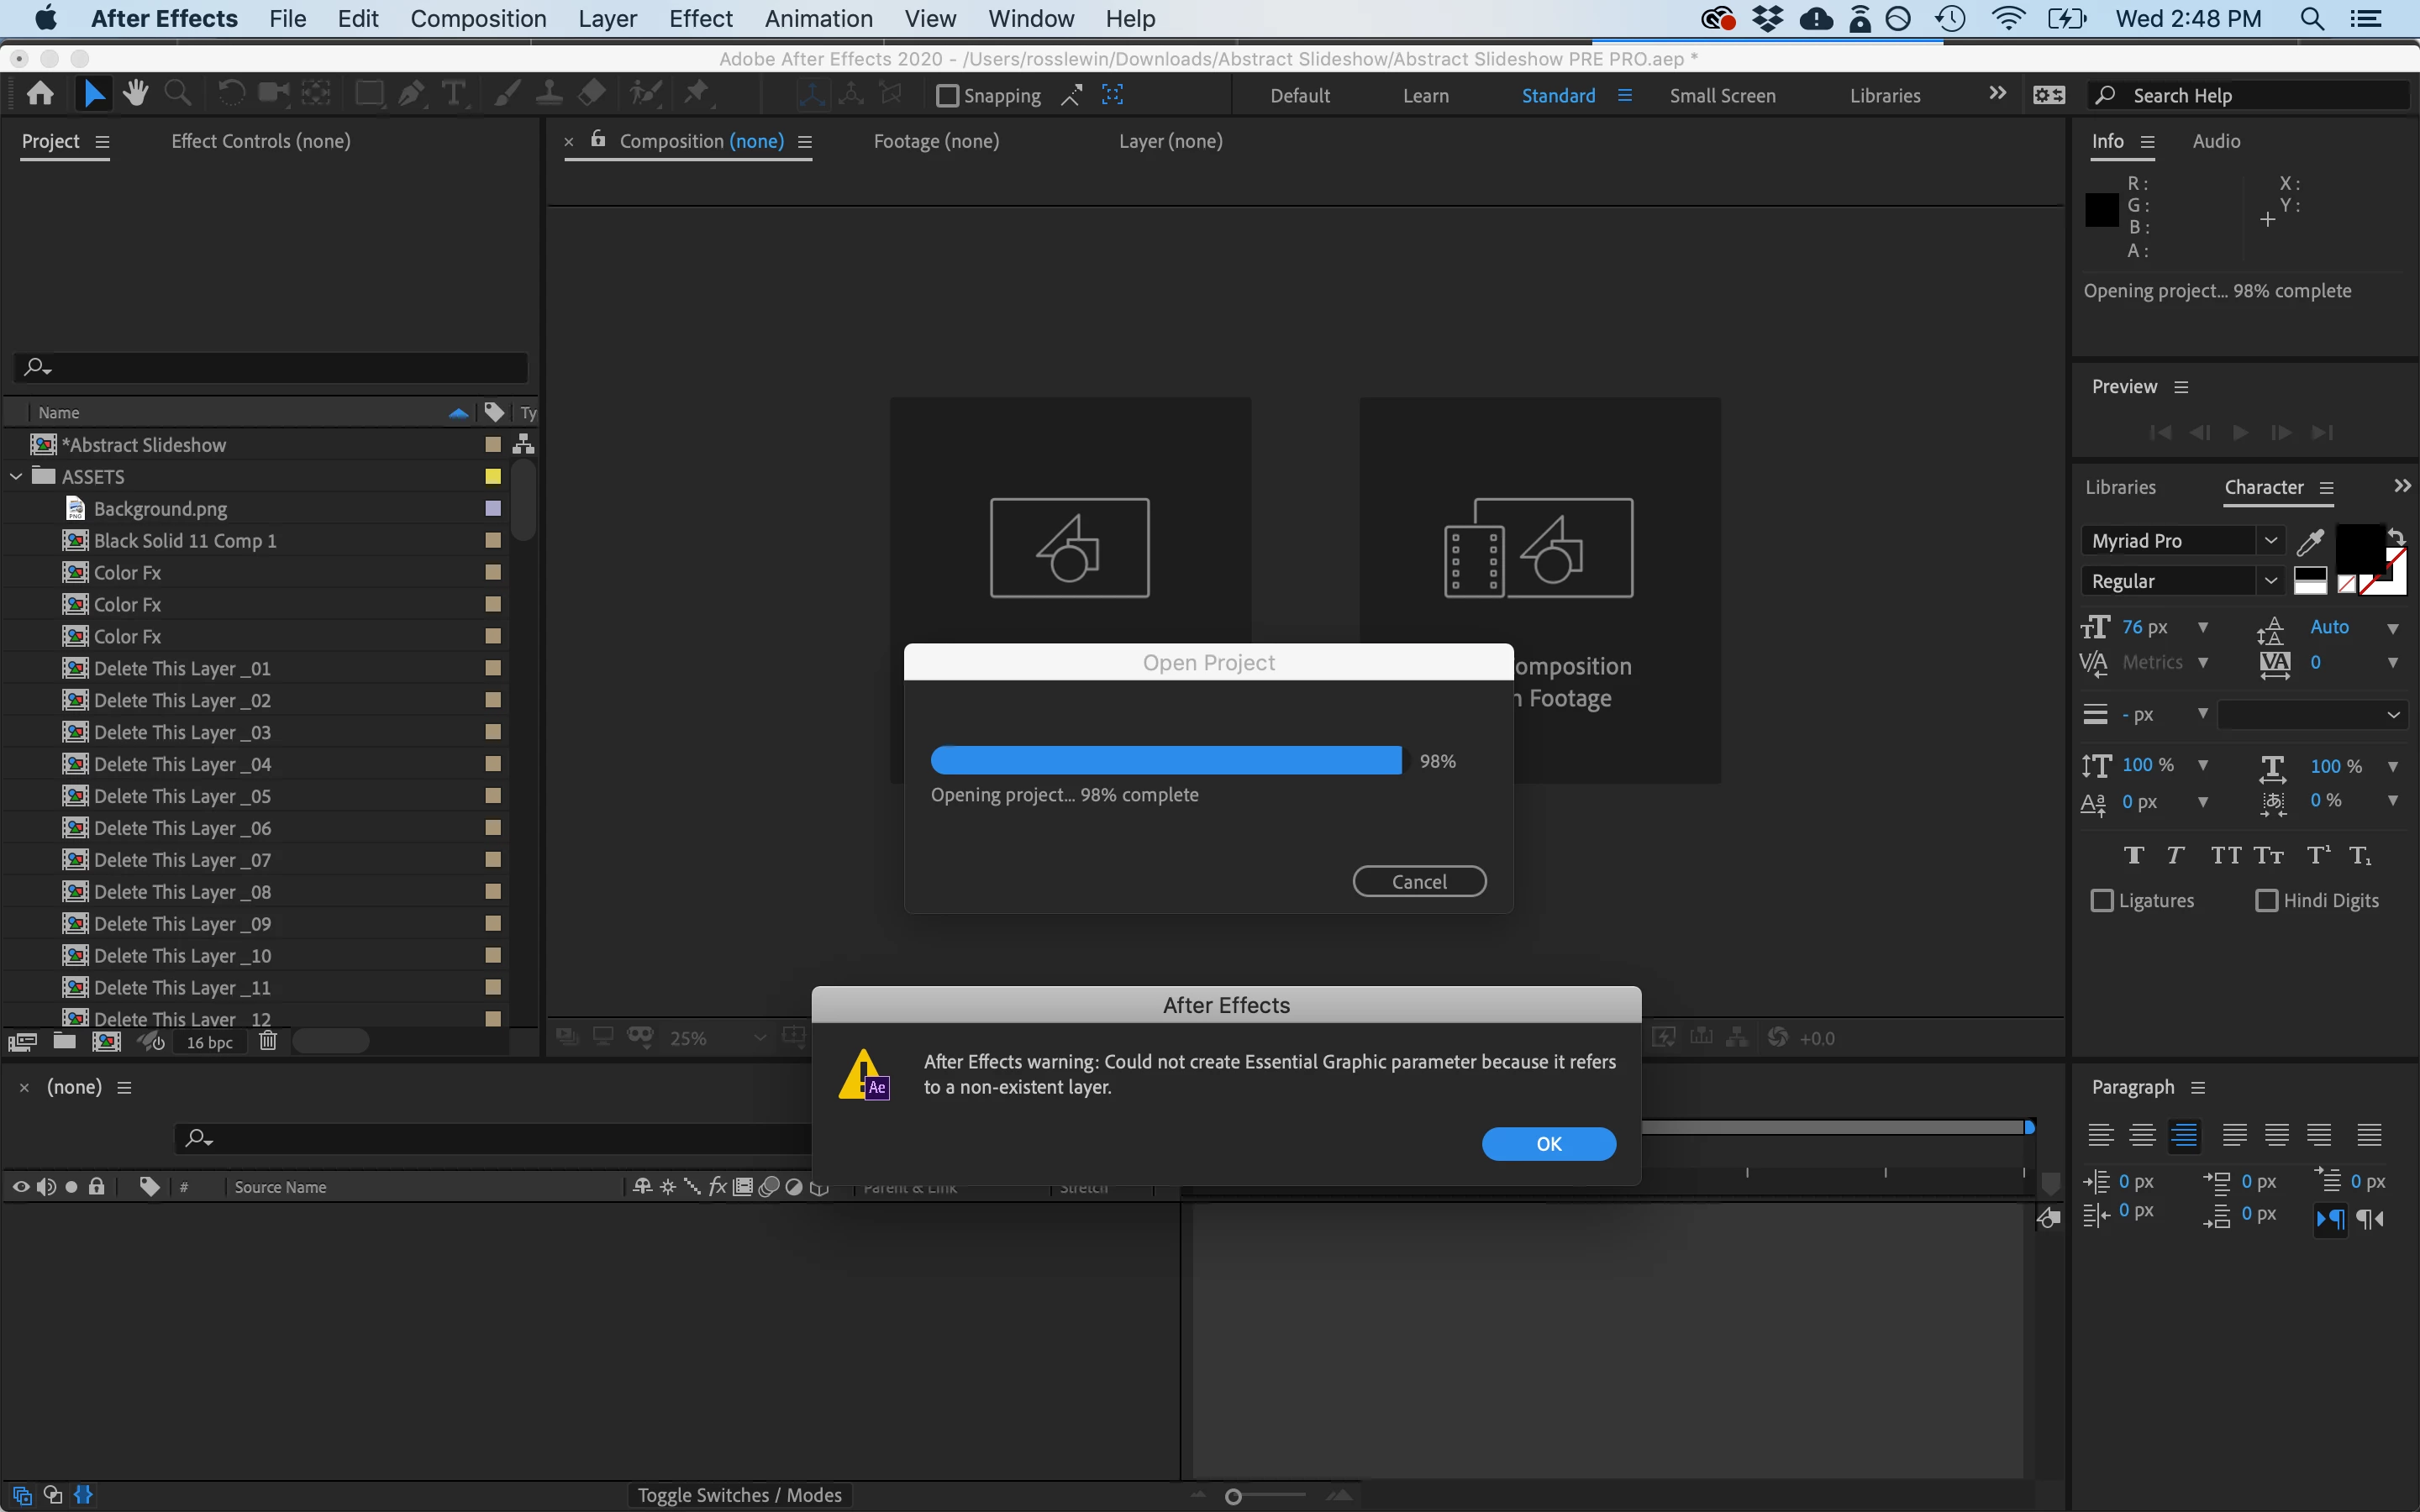Click the Home icon in toolbar
The height and width of the screenshot is (1512, 2420).
click(x=41, y=94)
